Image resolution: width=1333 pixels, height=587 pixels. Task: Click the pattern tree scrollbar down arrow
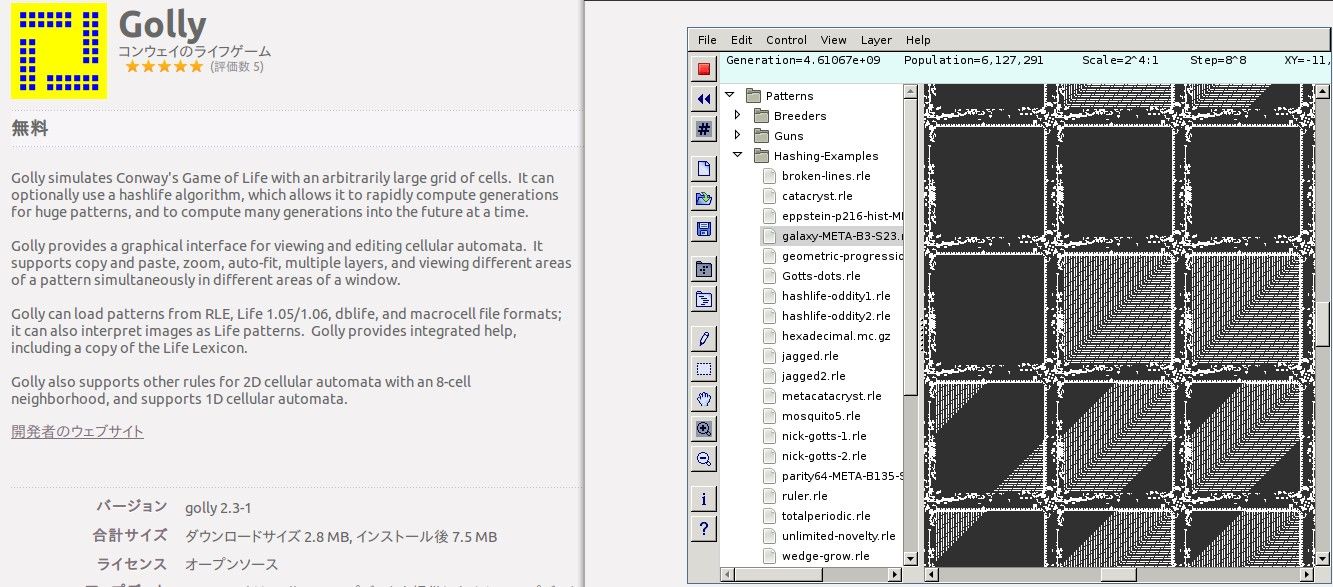(x=910, y=558)
